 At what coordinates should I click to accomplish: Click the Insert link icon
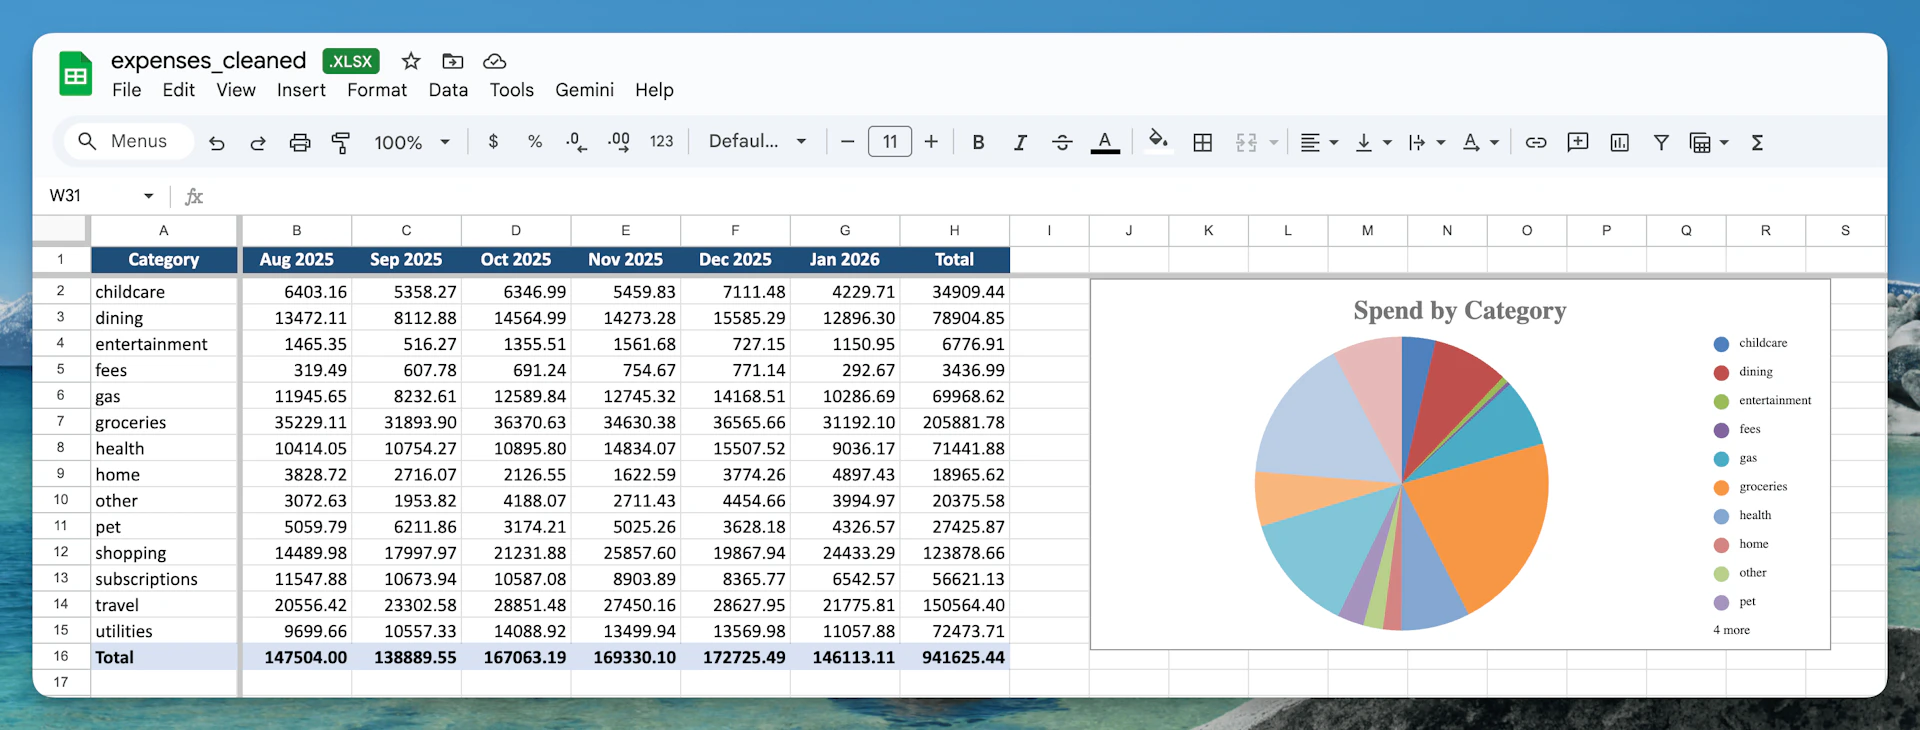point(1536,142)
